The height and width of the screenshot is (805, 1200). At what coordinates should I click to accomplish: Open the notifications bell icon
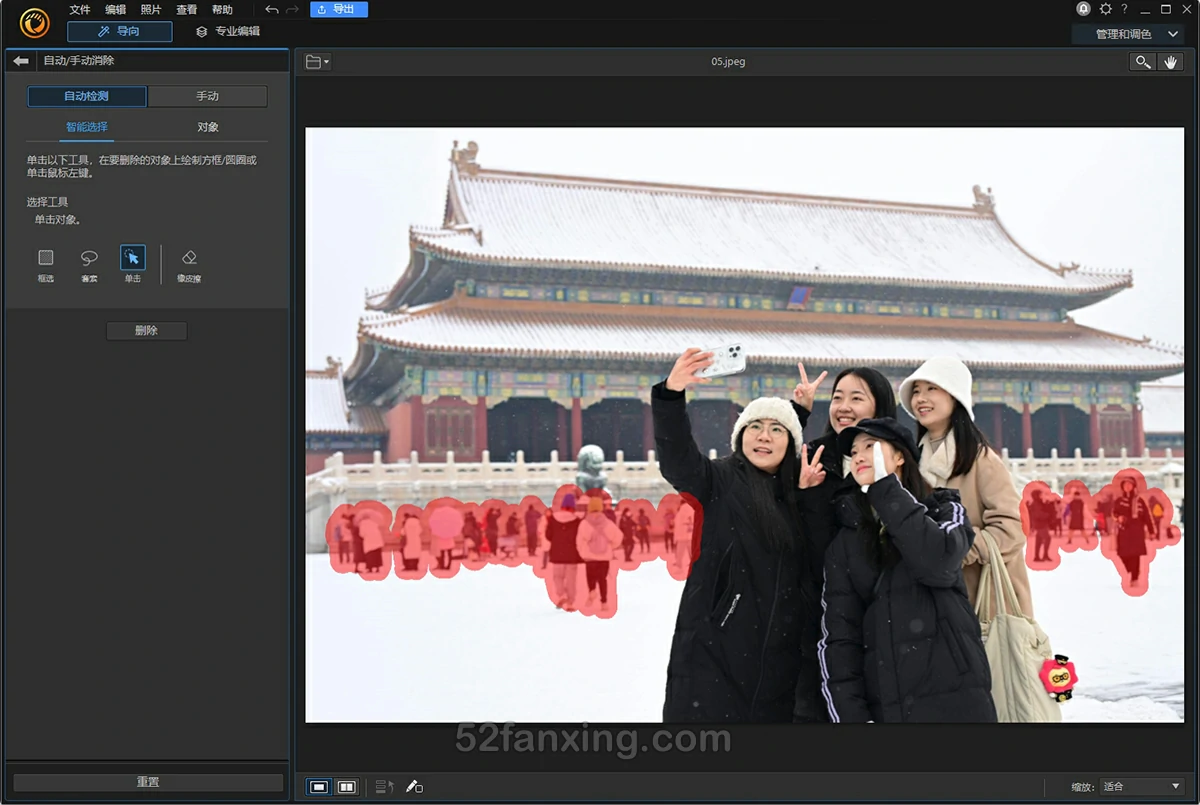click(1084, 9)
